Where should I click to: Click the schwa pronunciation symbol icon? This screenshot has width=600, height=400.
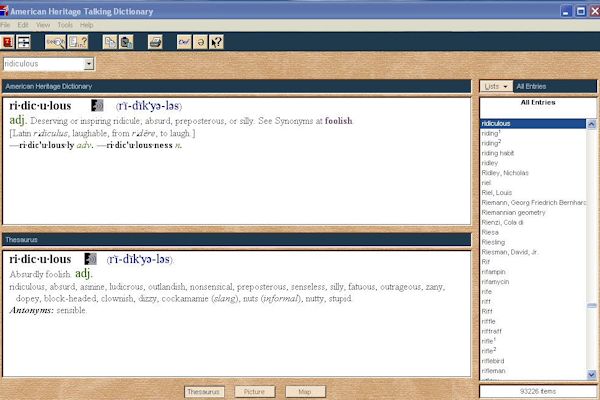[x=200, y=42]
